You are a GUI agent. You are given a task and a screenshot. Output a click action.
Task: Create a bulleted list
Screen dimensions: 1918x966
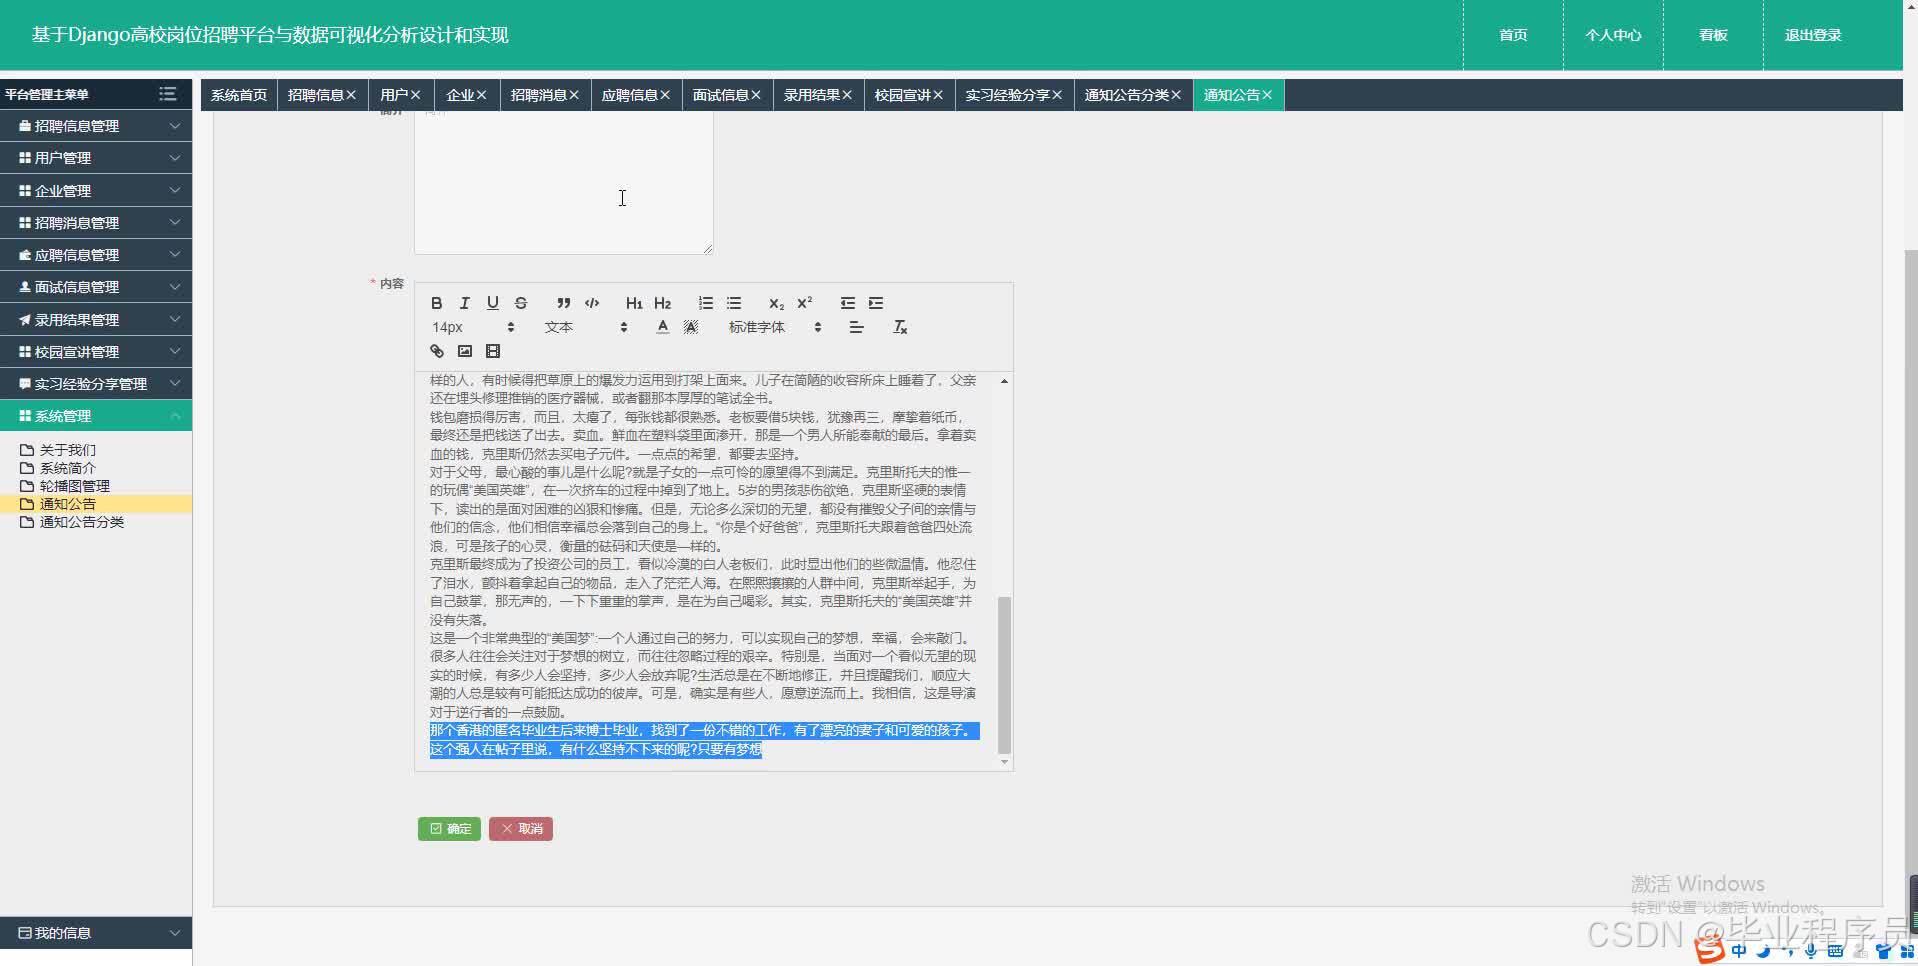(734, 303)
